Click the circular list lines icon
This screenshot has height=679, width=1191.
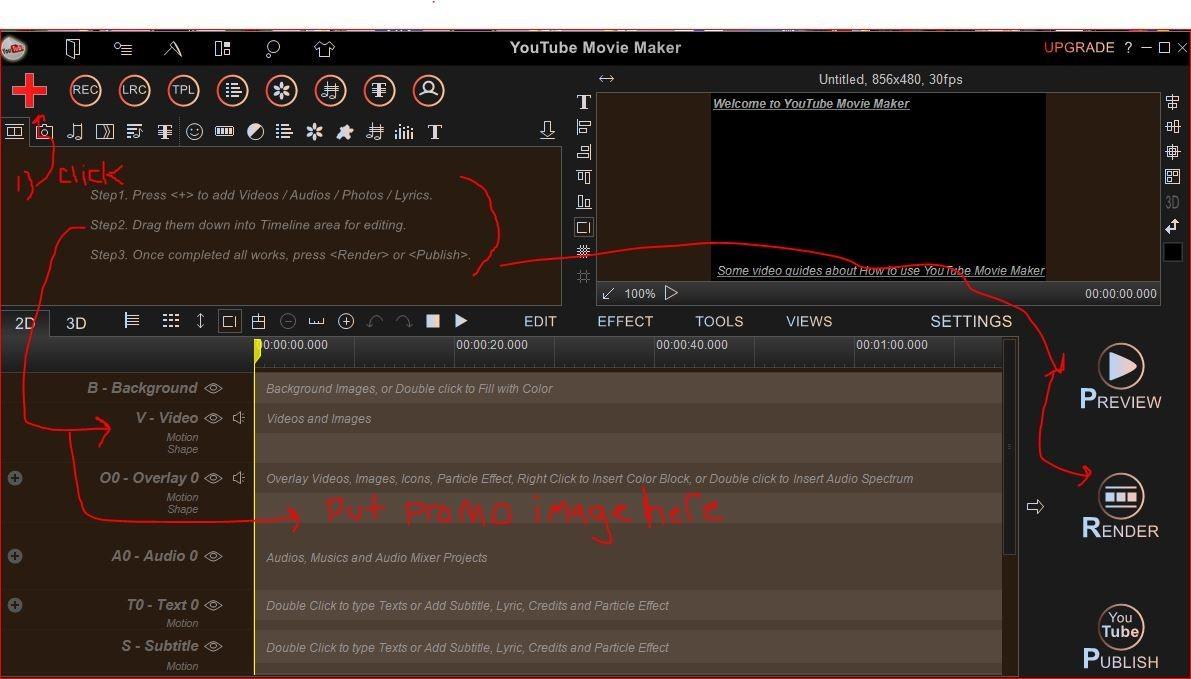click(232, 91)
